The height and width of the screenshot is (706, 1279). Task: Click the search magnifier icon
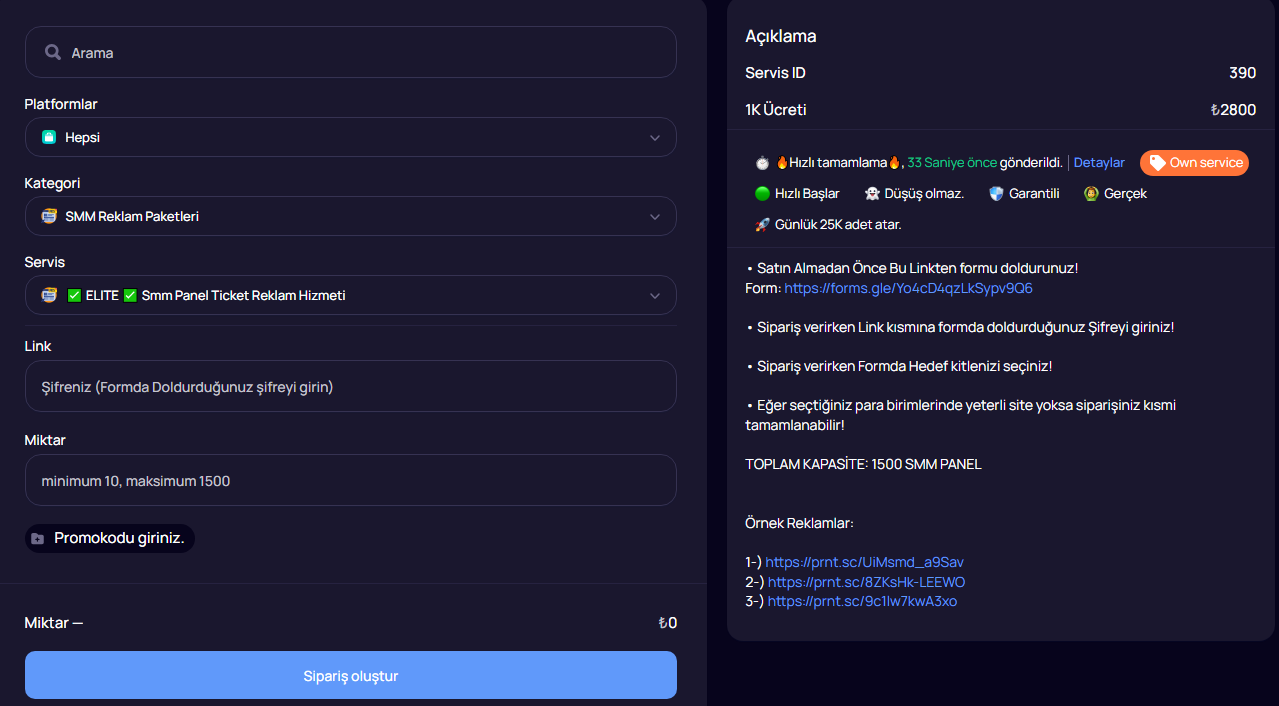click(53, 52)
